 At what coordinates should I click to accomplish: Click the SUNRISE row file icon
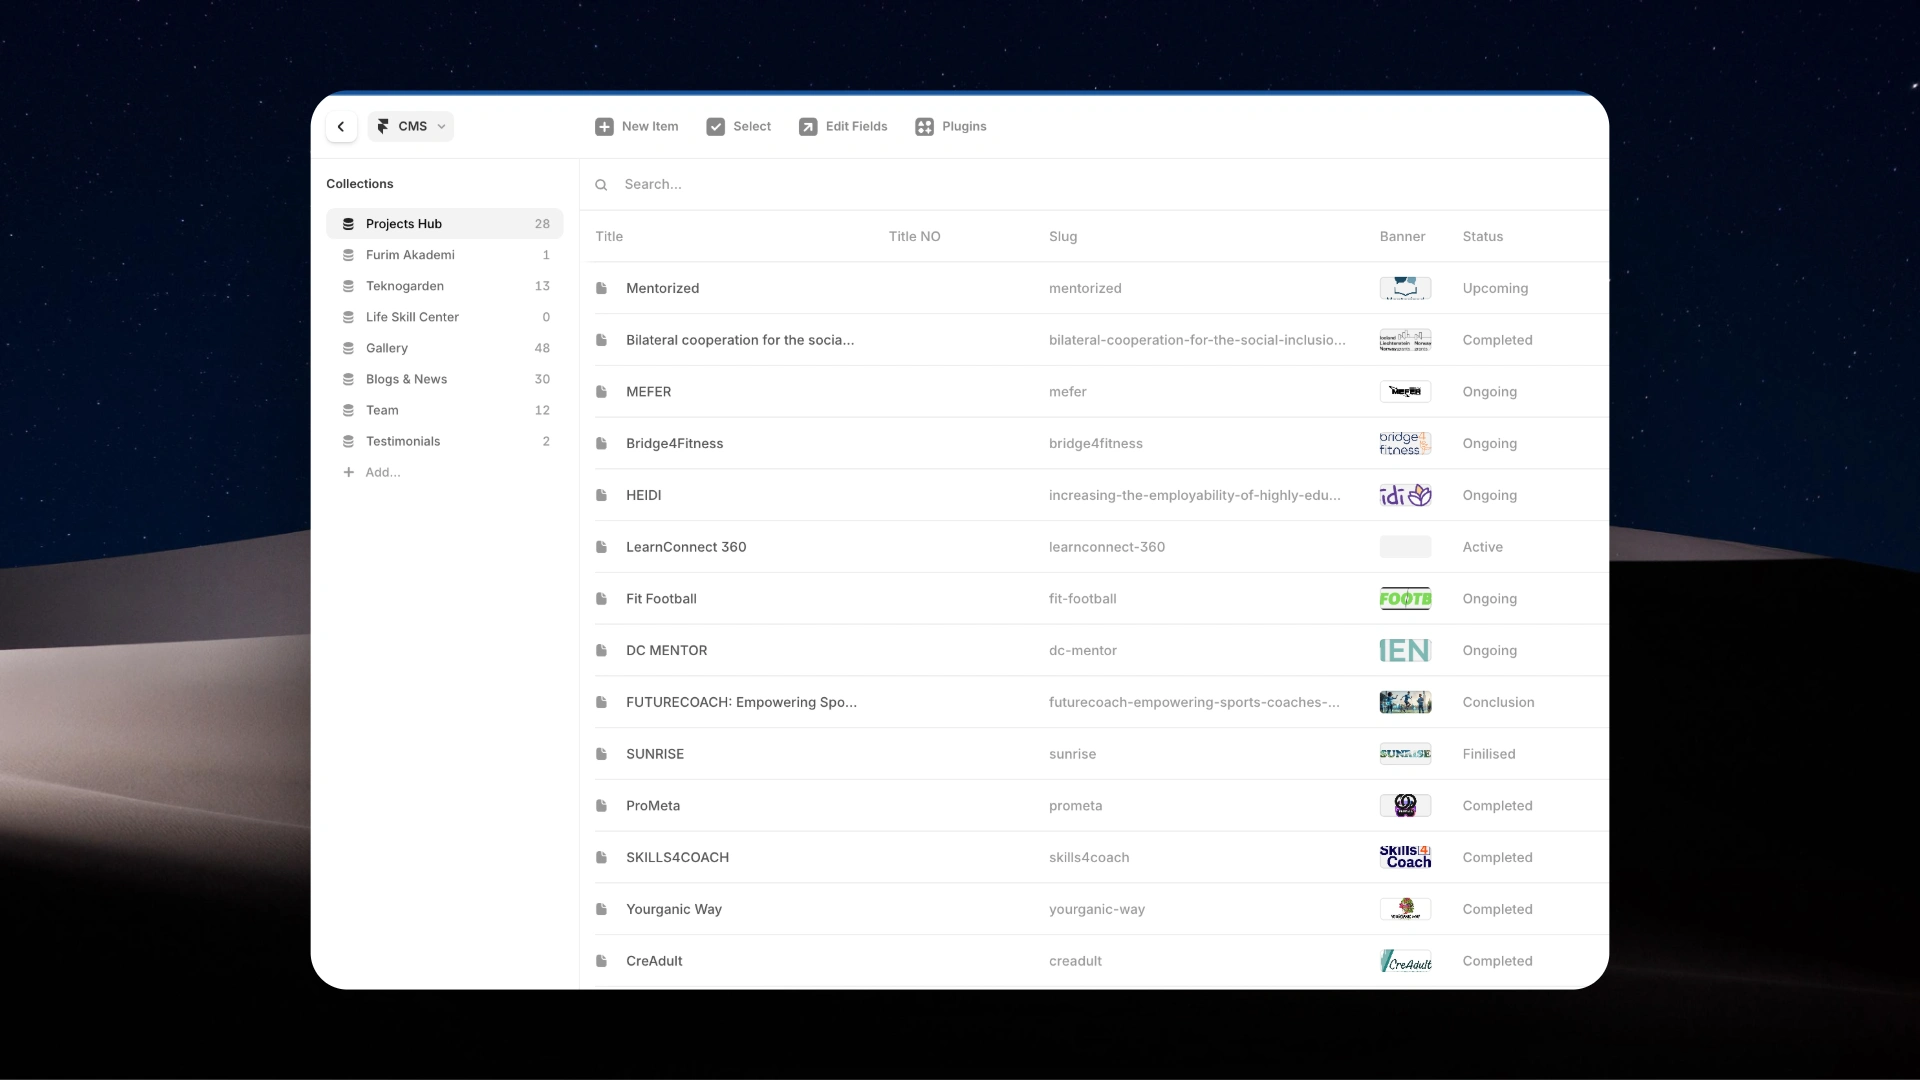click(x=601, y=754)
